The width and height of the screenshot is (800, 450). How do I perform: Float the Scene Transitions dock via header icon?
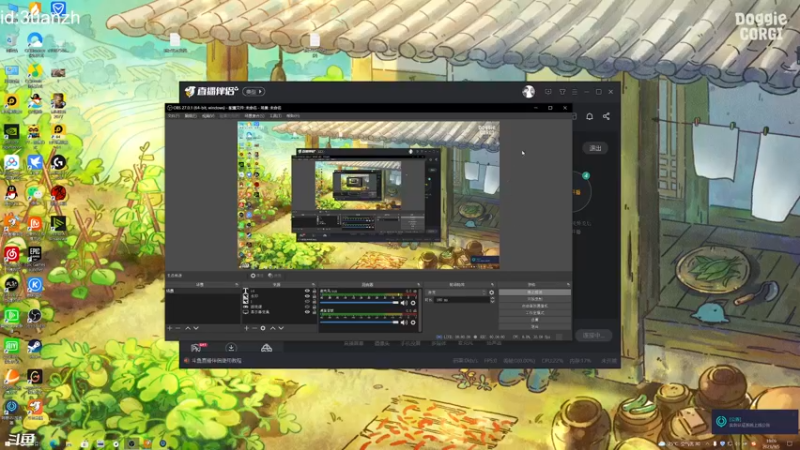click(x=492, y=285)
